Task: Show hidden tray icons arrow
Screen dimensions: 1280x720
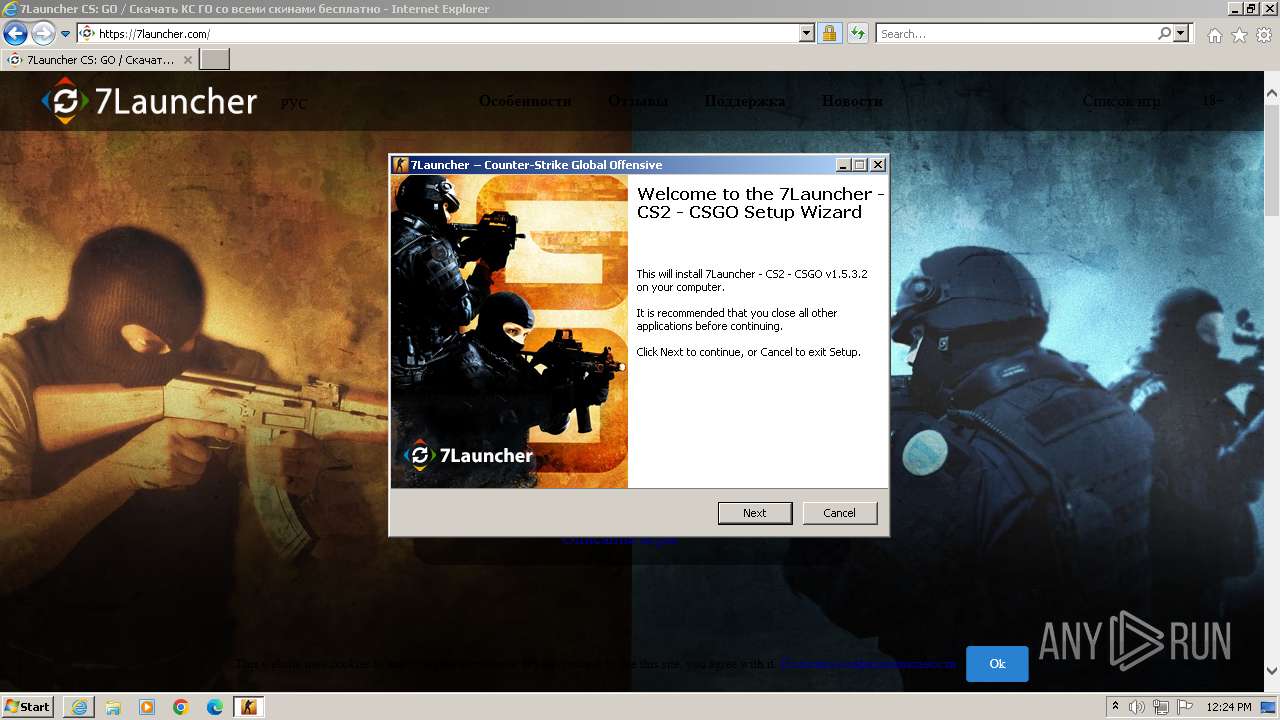Action: [x=1116, y=707]
